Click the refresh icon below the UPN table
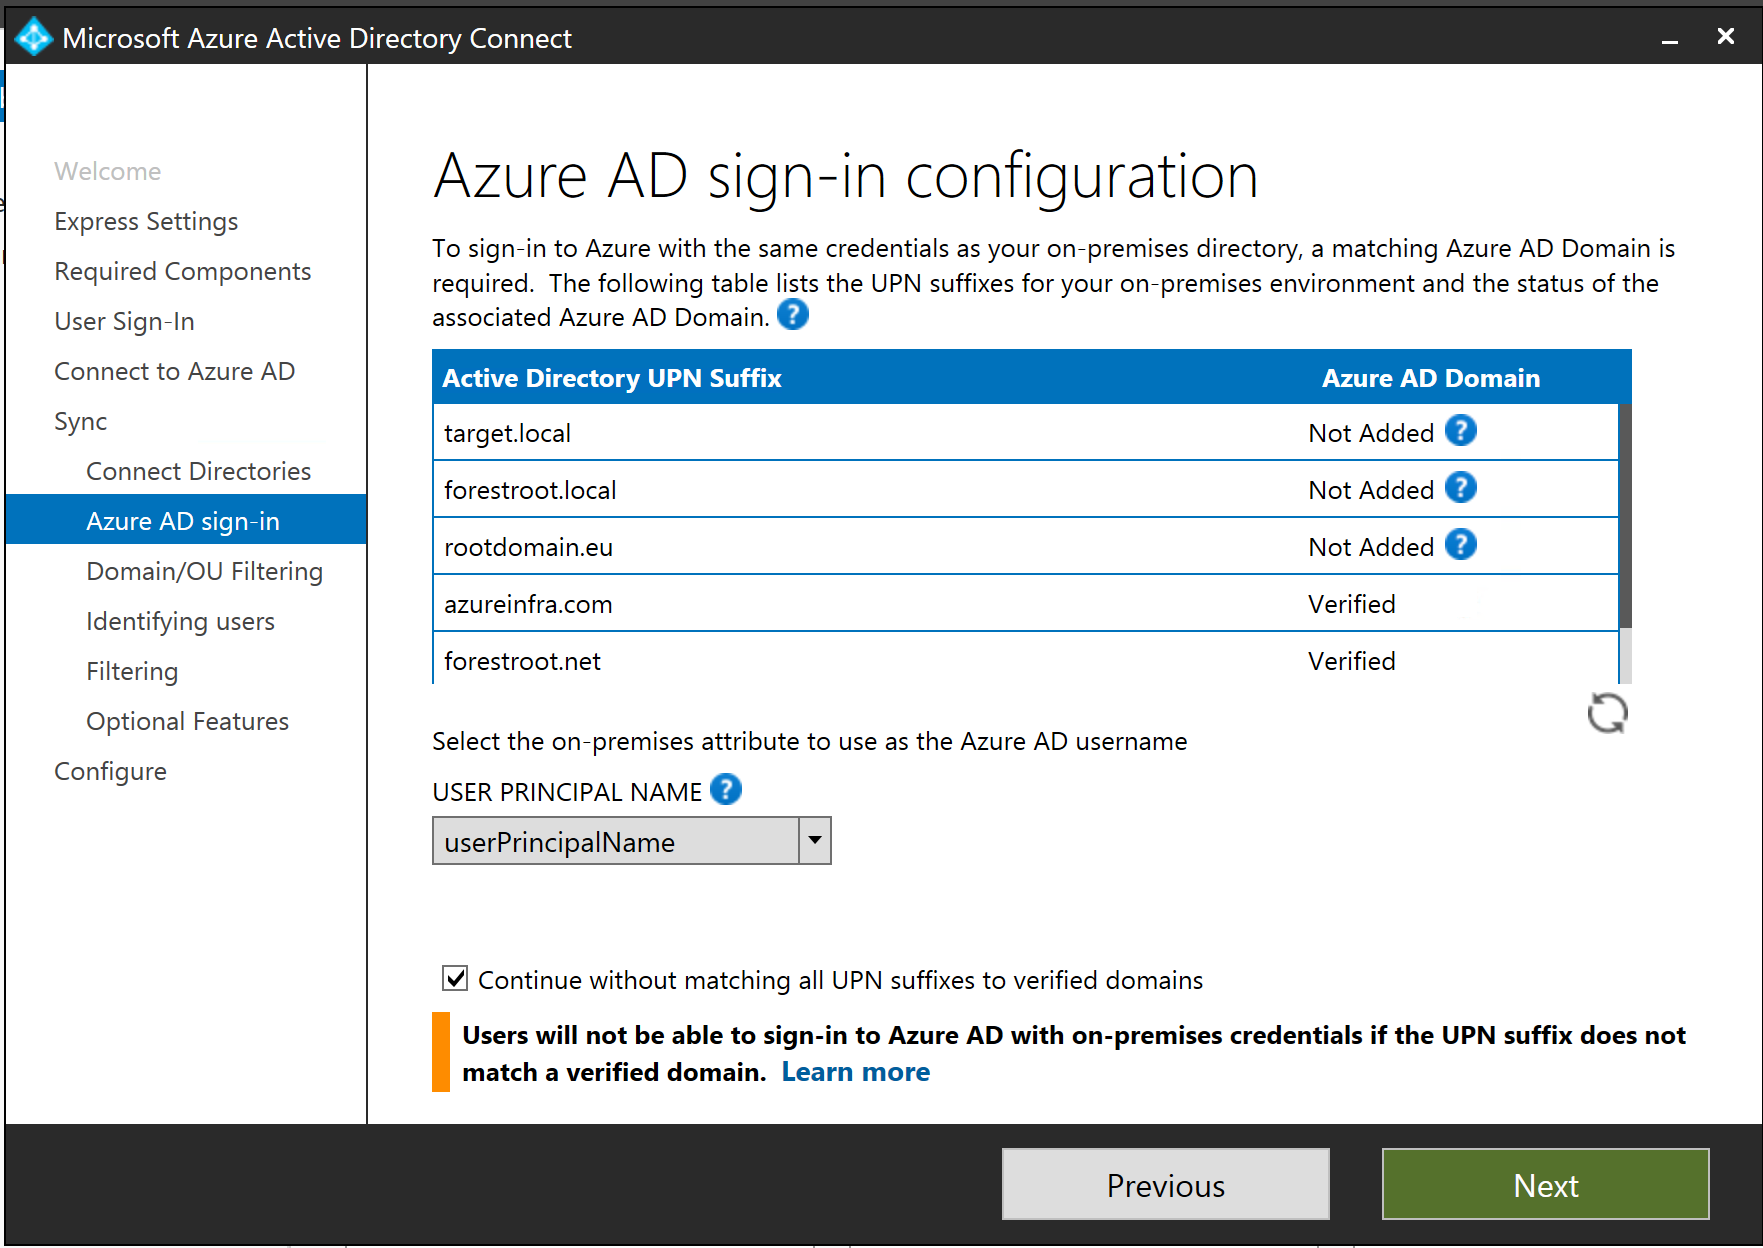The image size is (1763, 1248). pyautogui.click(x=1607, y=713)
